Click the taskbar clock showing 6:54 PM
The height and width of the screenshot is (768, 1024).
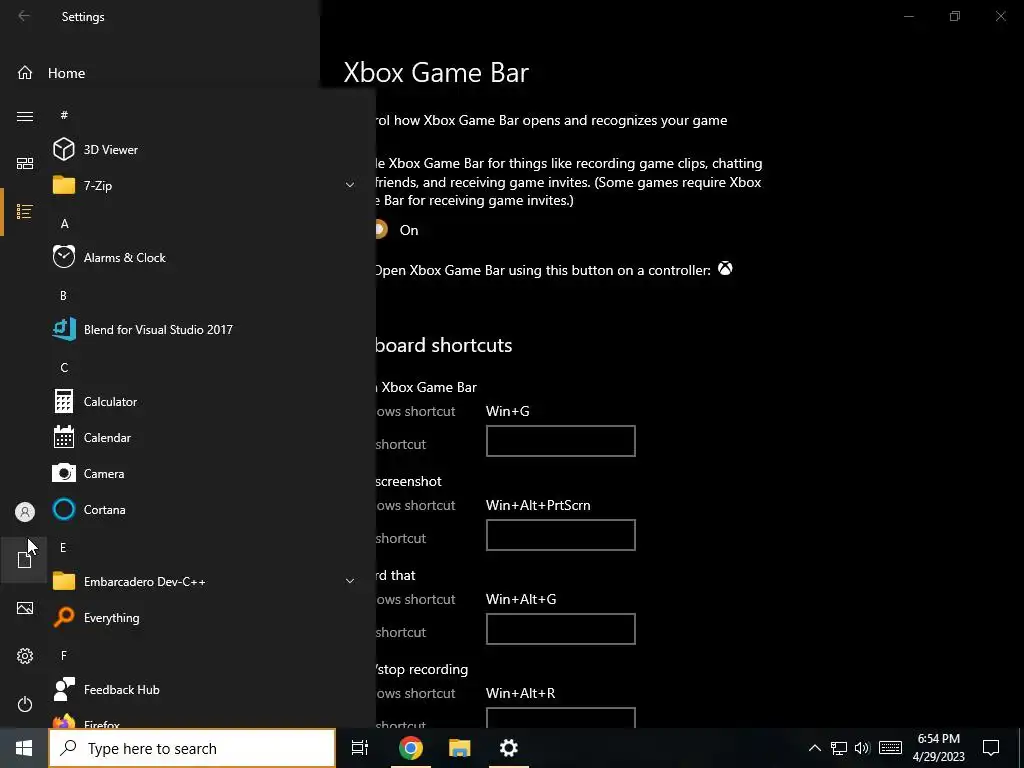[x=938, y=748]
